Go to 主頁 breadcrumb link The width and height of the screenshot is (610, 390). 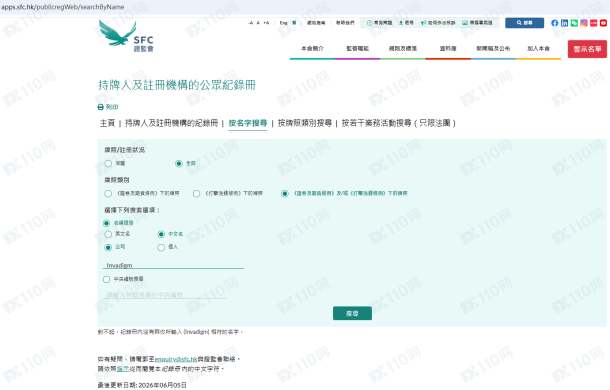click(107, 123)
